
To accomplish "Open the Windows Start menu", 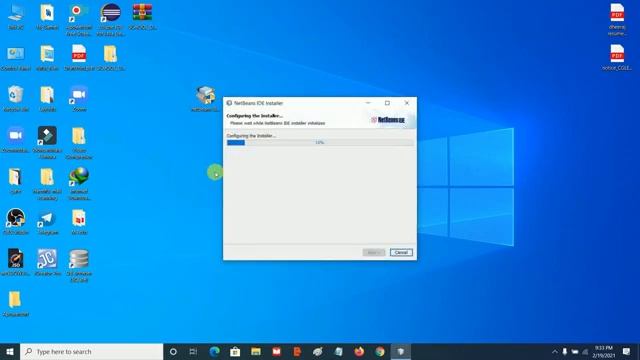I will click(10, 351).
